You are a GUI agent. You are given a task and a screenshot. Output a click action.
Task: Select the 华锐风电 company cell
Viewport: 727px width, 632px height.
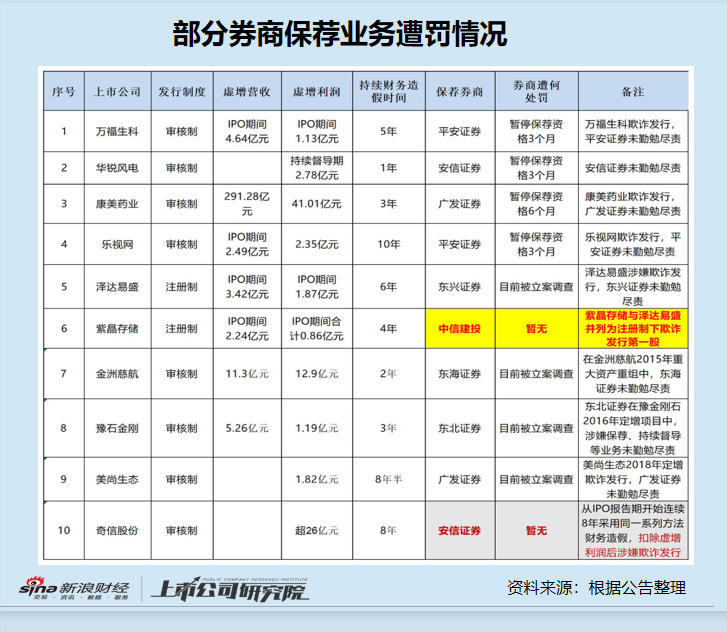pyautogui.click(x=117, y=168)
